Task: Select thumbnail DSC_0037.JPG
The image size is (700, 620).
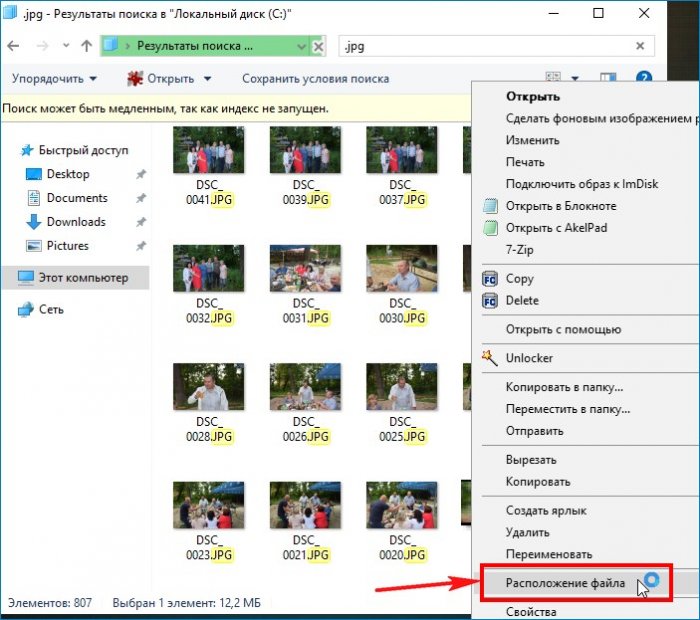Action: (402, 150)
